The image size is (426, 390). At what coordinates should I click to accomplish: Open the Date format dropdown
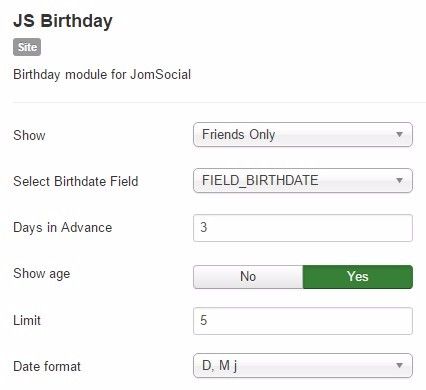click(303, 366)
